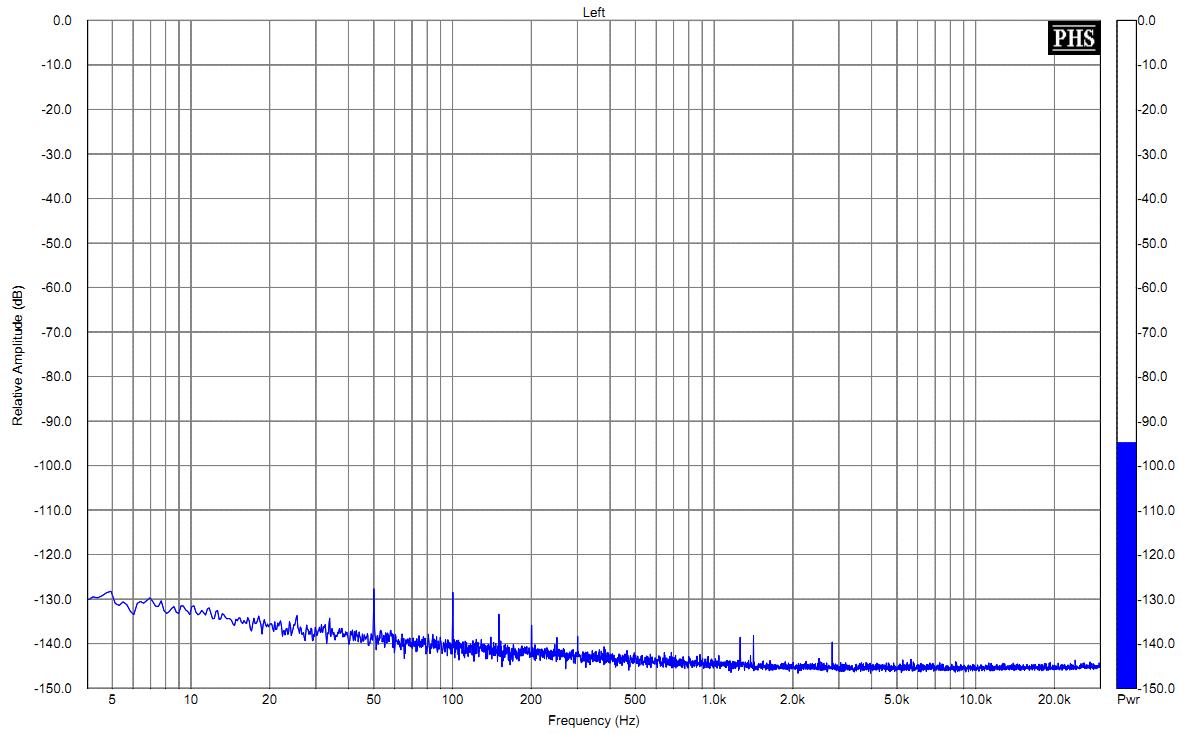The width and height of the screenshot is (1182, 734).
Task: Click the 'Relative Amplitude (dB)' axis label
Action: [17, 355]
